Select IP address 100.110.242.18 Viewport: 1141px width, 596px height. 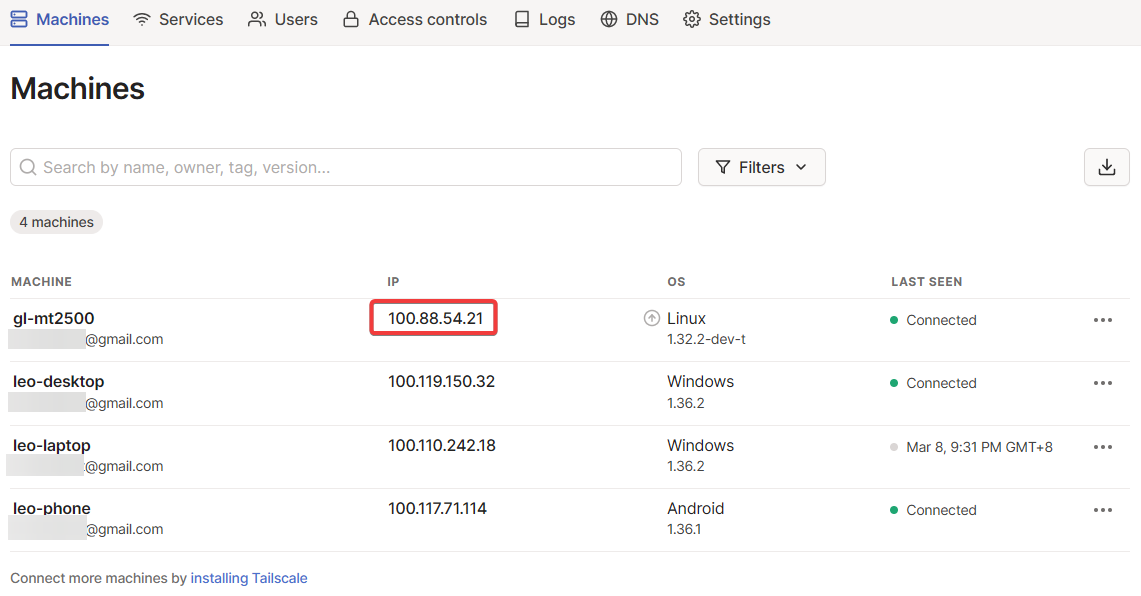pyautogui.click(x=442, y=445)
